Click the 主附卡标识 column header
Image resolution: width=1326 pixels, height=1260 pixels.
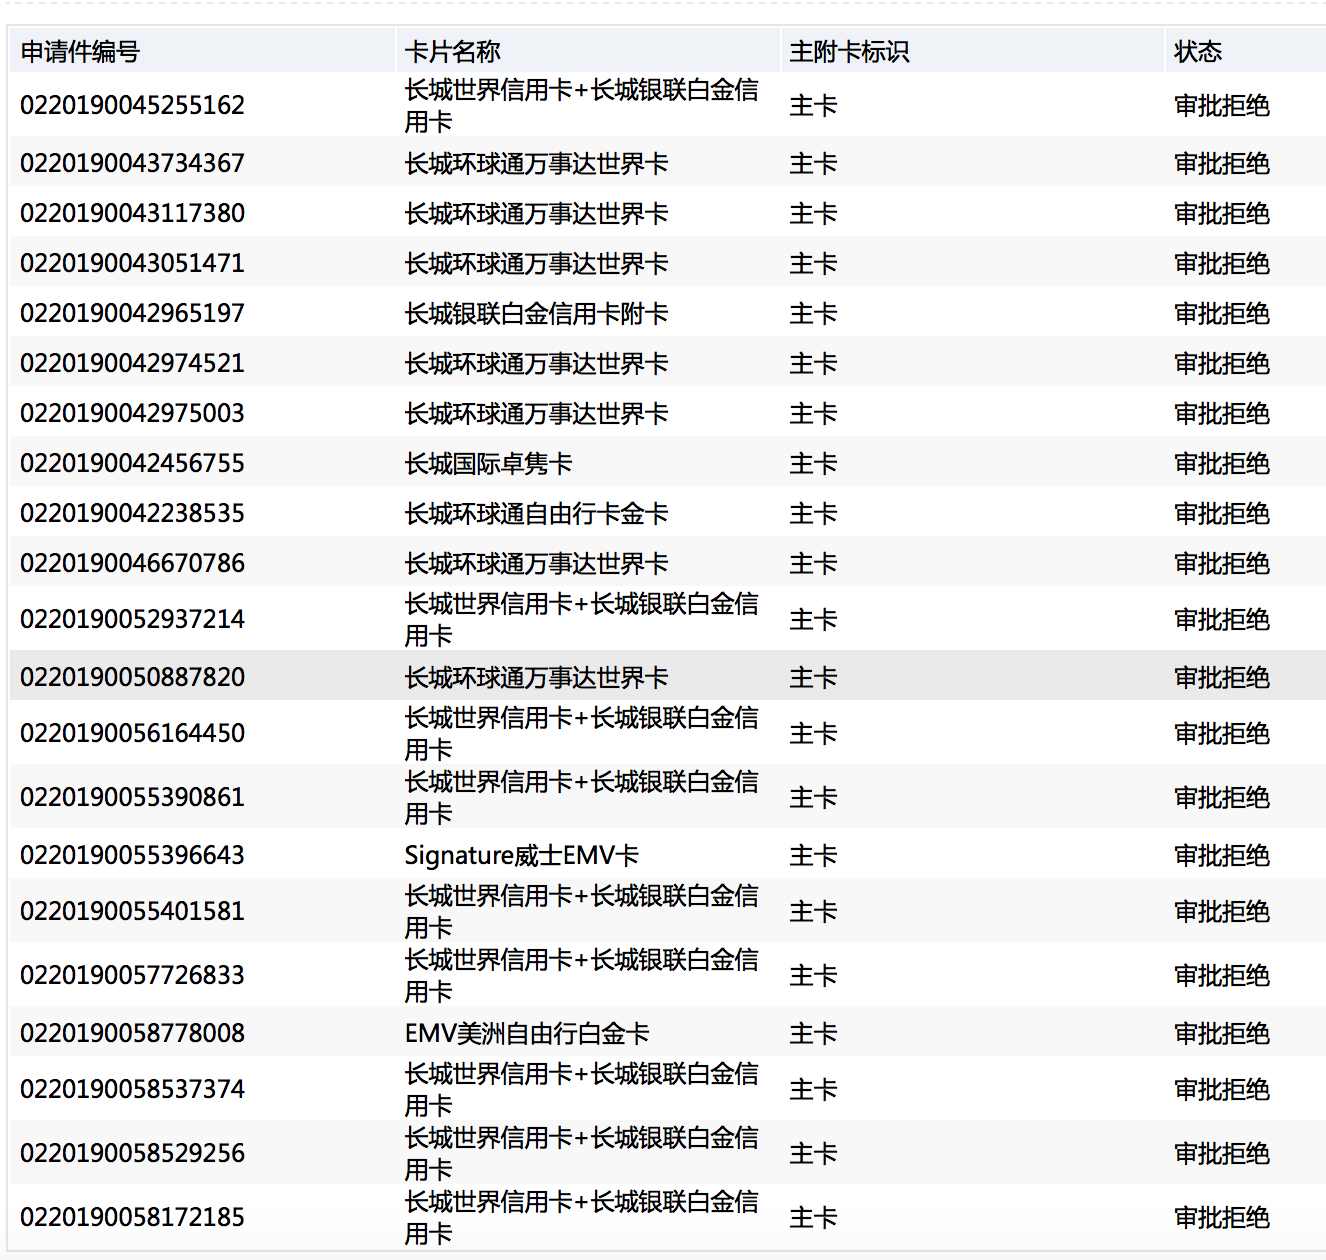[x=849, y=52]
